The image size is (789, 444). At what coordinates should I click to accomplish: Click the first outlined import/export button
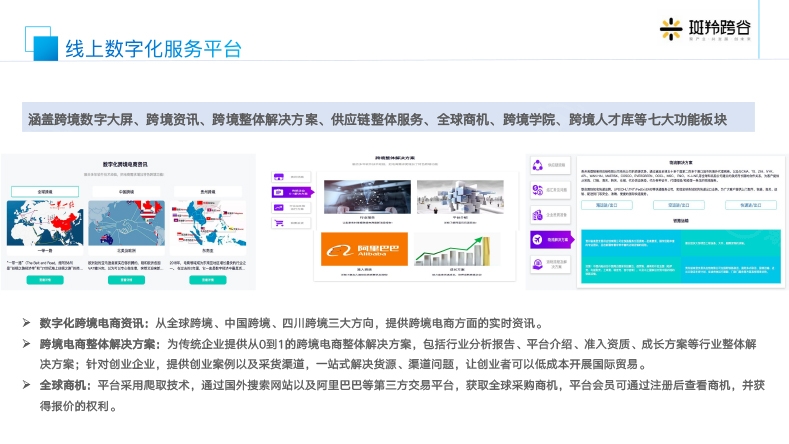[607, 205]
